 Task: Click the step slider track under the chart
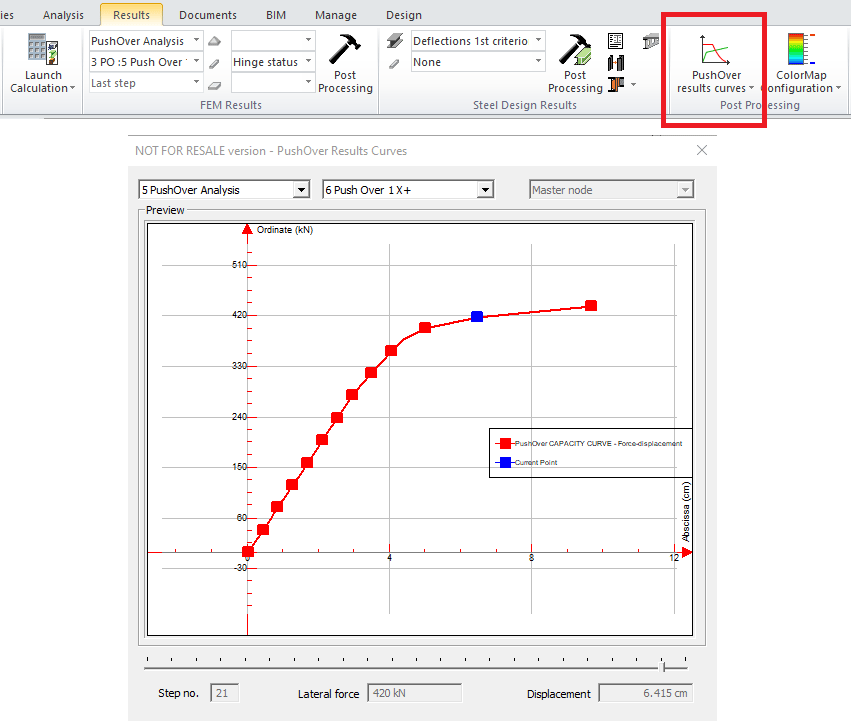tap(400, 666)
